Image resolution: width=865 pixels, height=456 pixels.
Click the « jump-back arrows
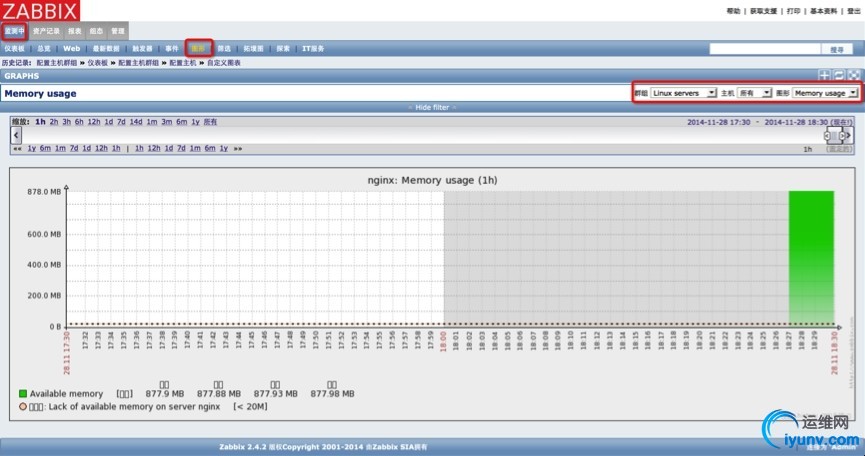coord(18,148)
